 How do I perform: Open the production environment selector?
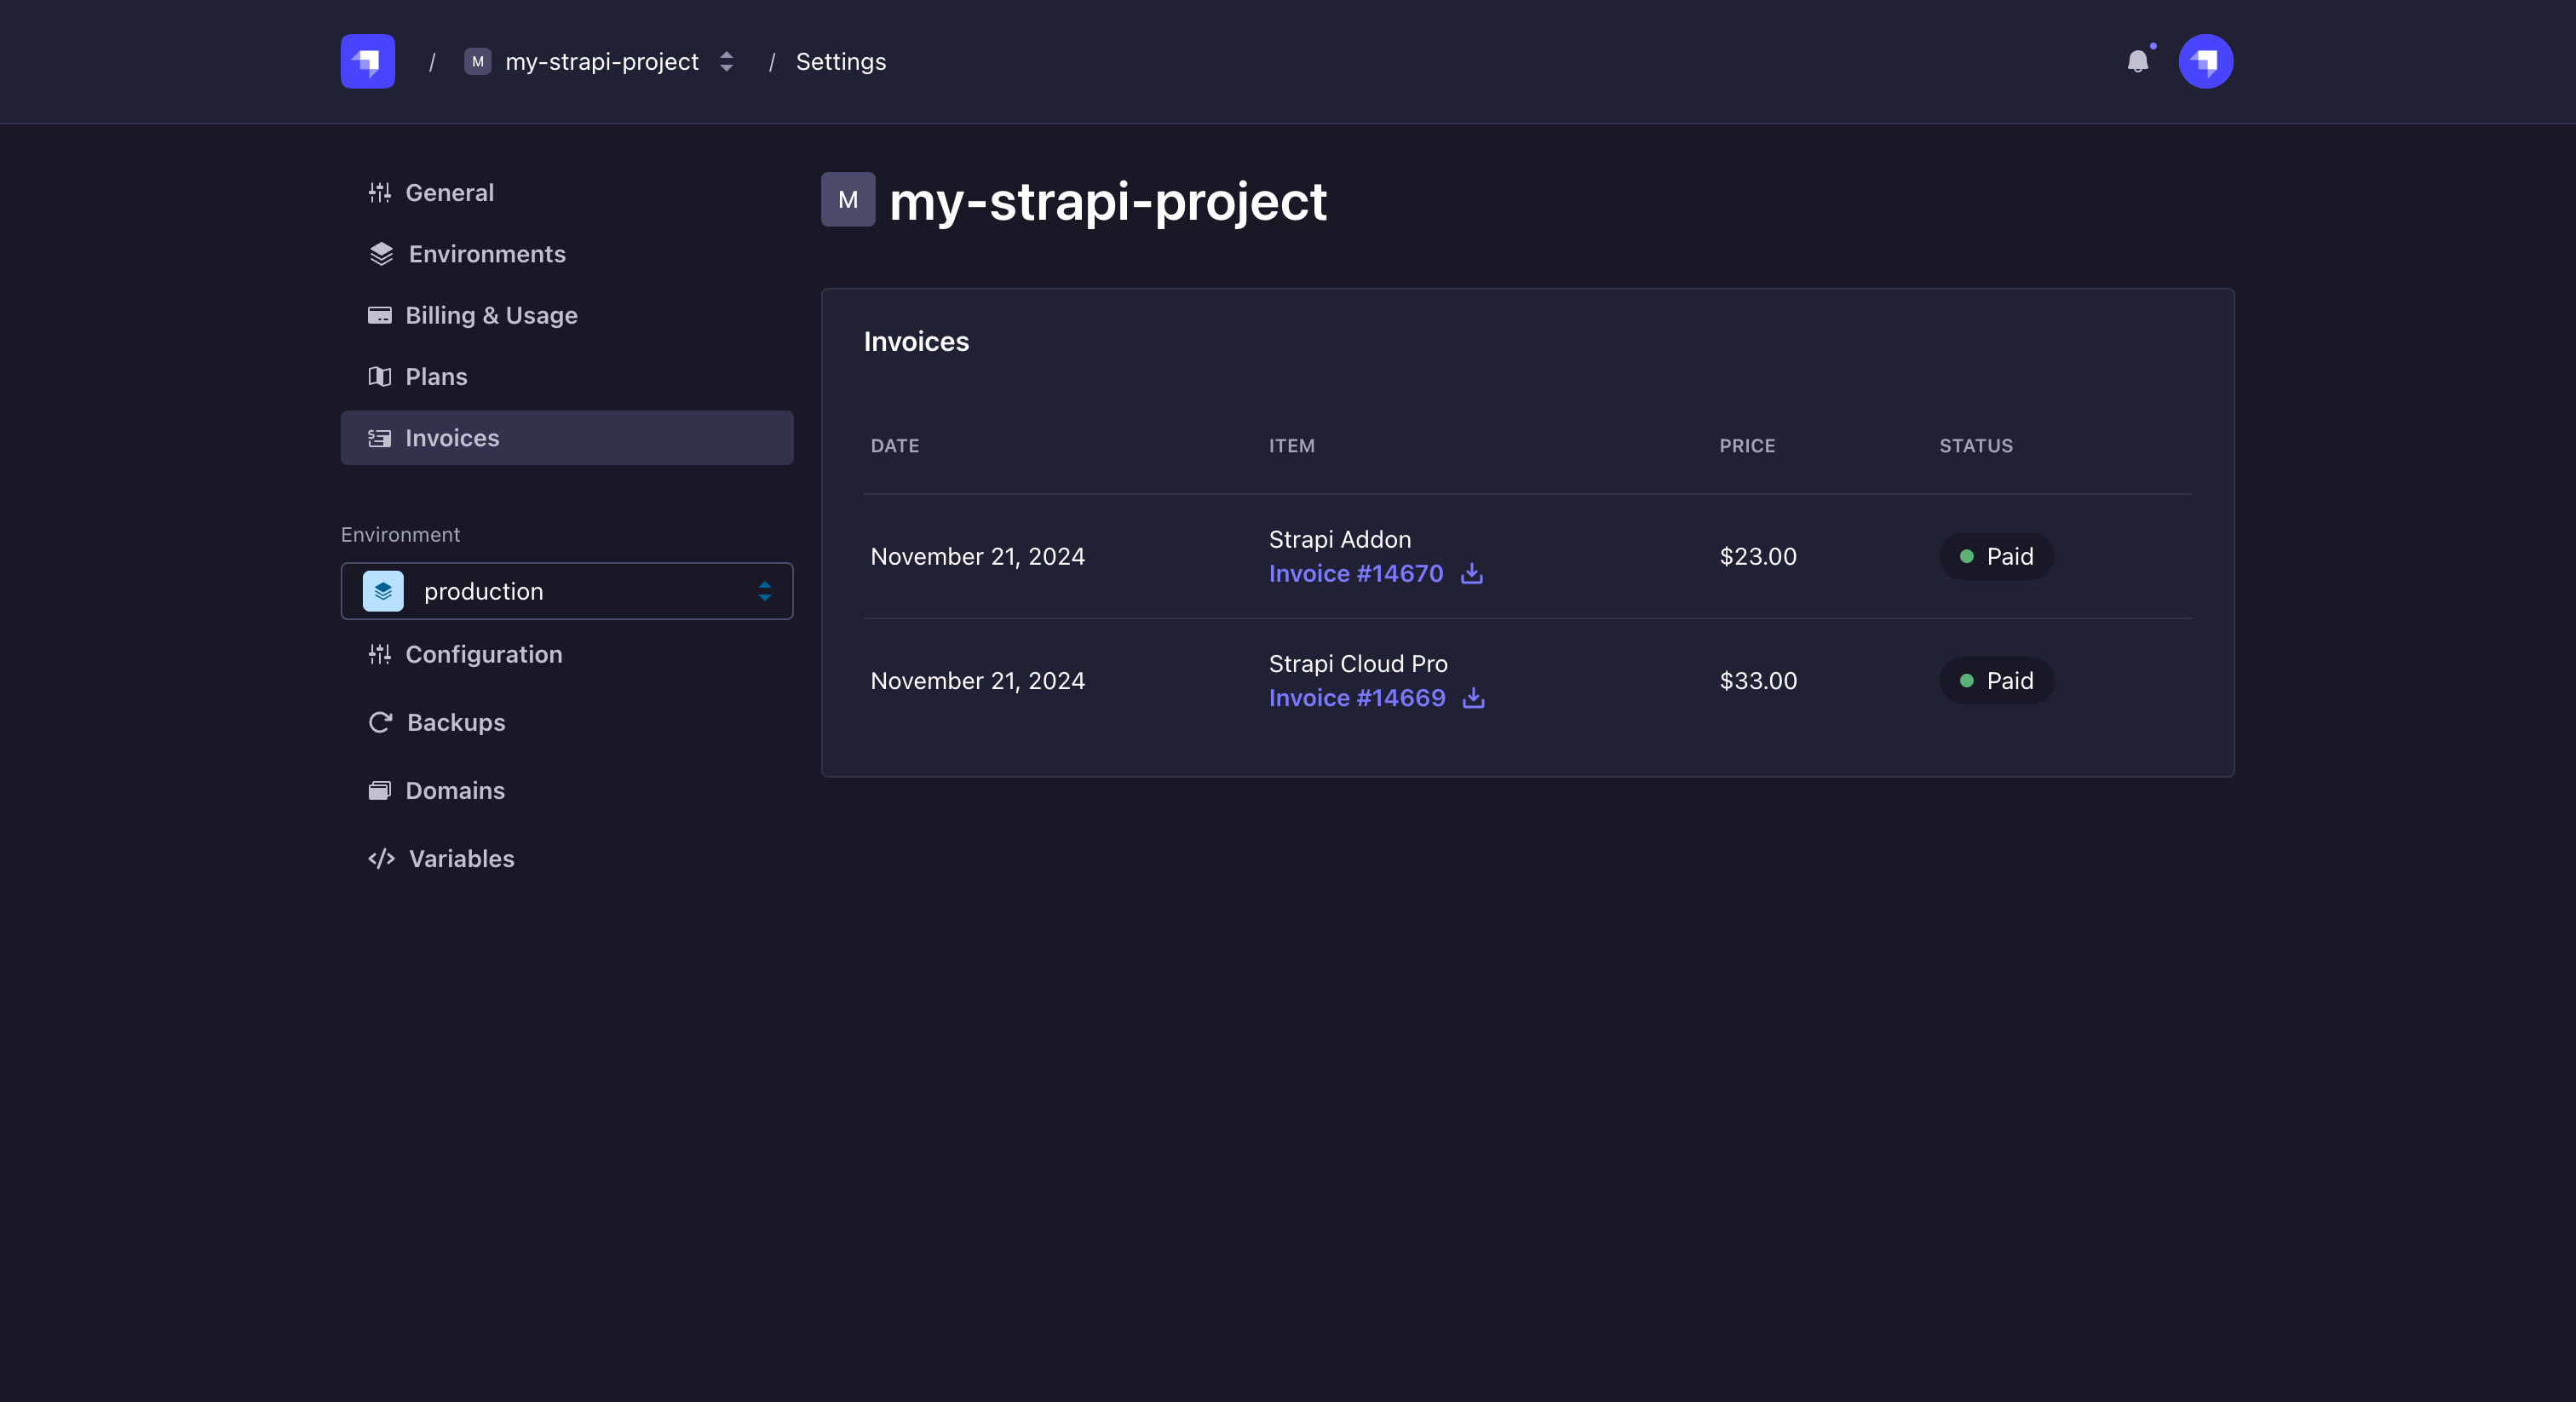pyautogui.click(x=566, y=591)
